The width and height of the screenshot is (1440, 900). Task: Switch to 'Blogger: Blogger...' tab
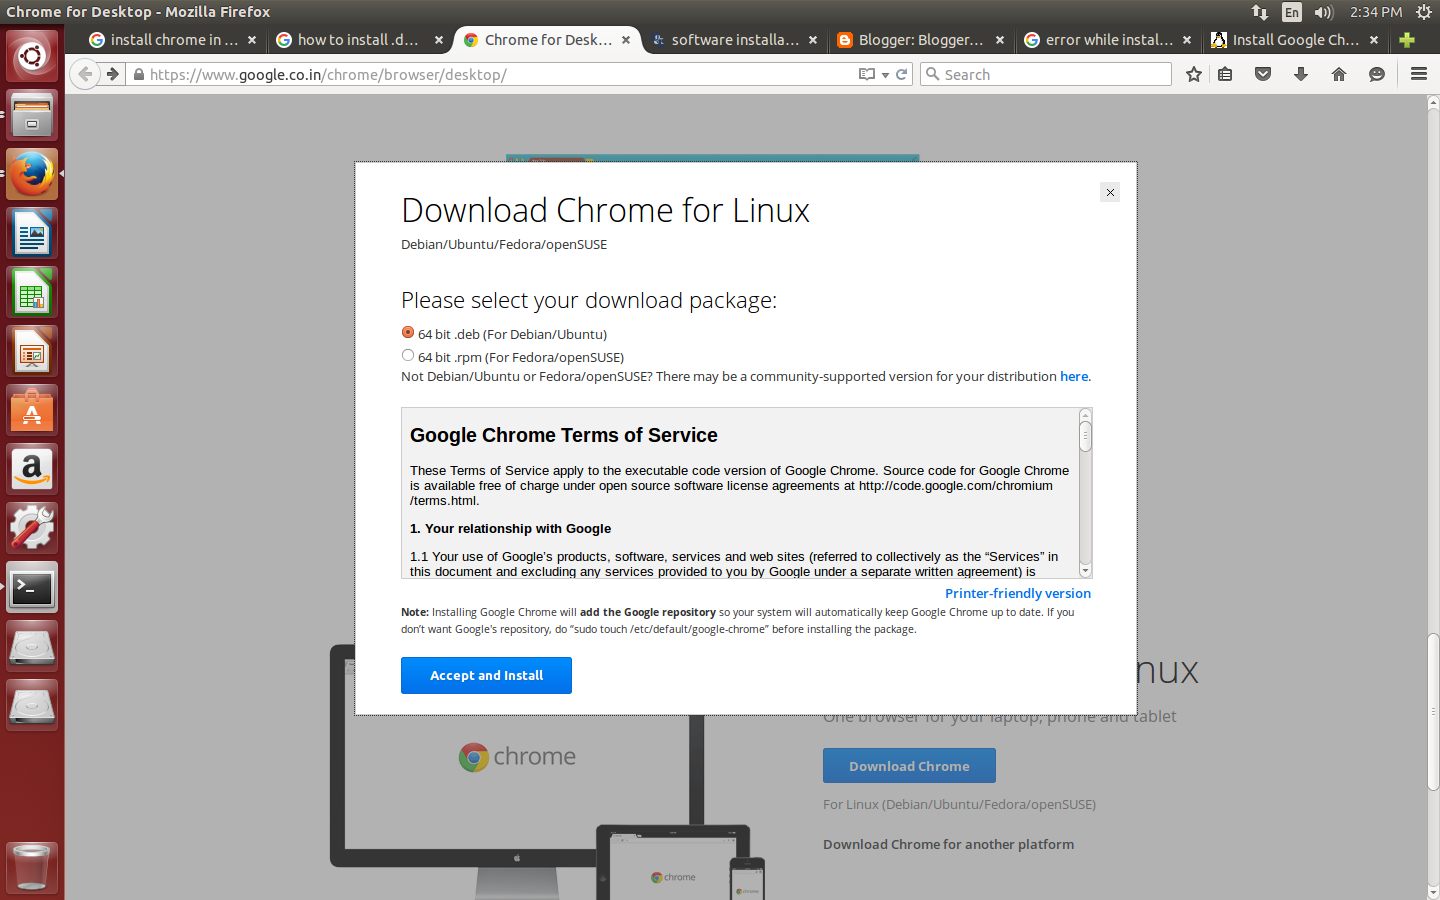click(x=921, y=40)
